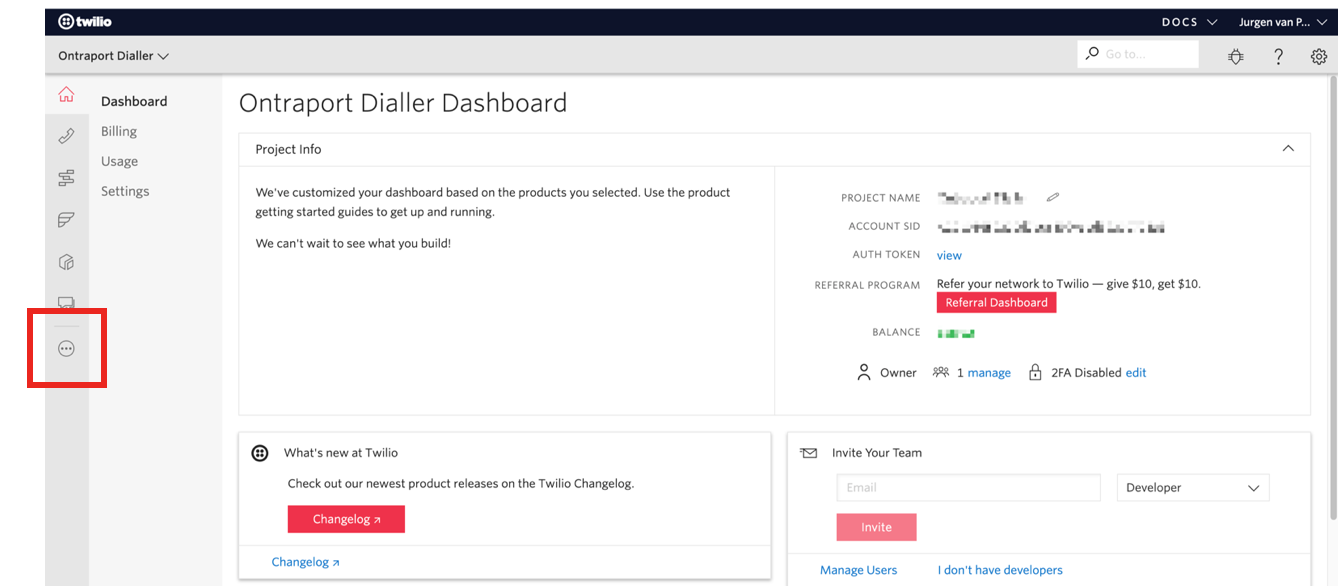Click the ACCOUNT SID label
This screenshot has height=586, width=1338.
coord(884,227)
